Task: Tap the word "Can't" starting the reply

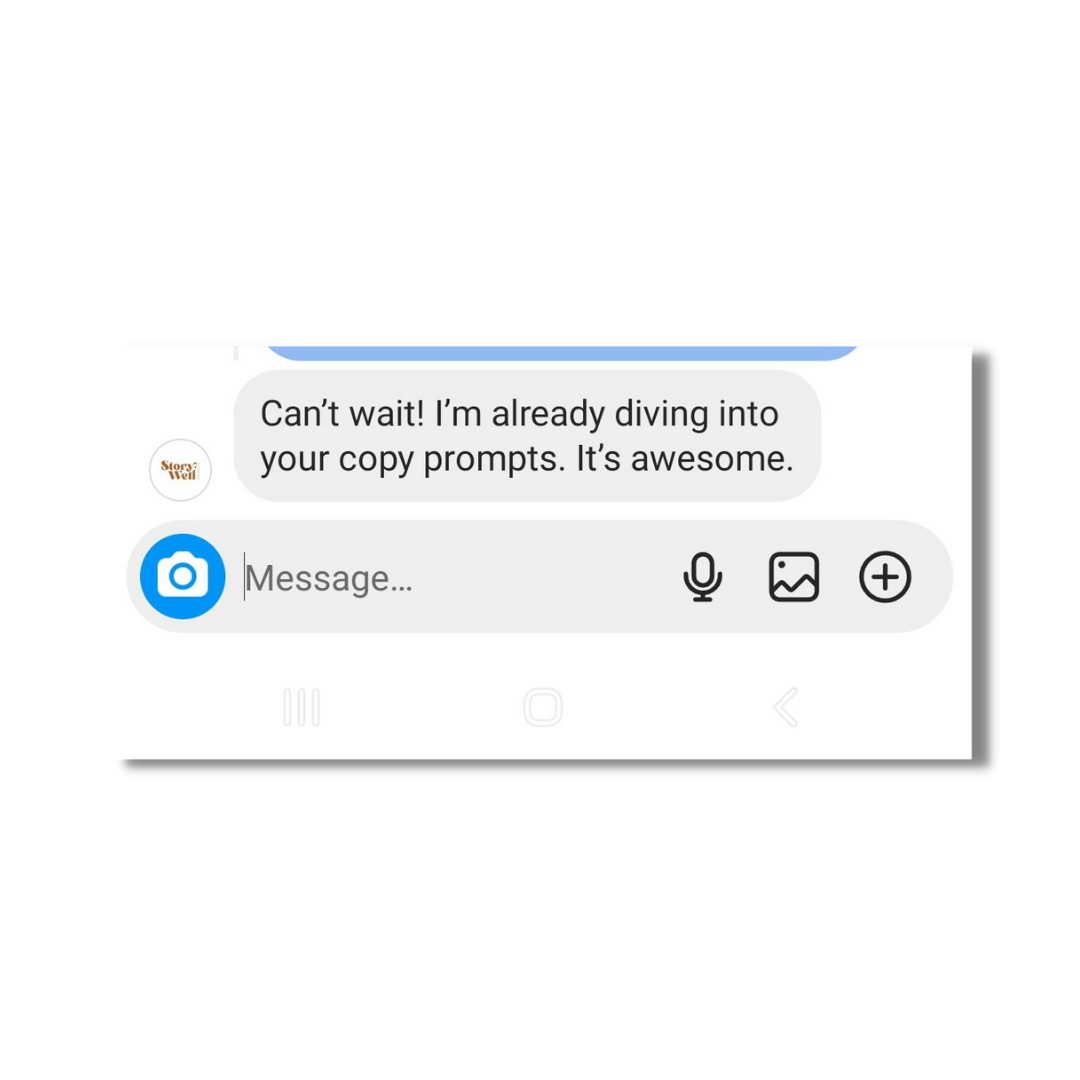Action: pyautogui.click(x=300, y=415)
